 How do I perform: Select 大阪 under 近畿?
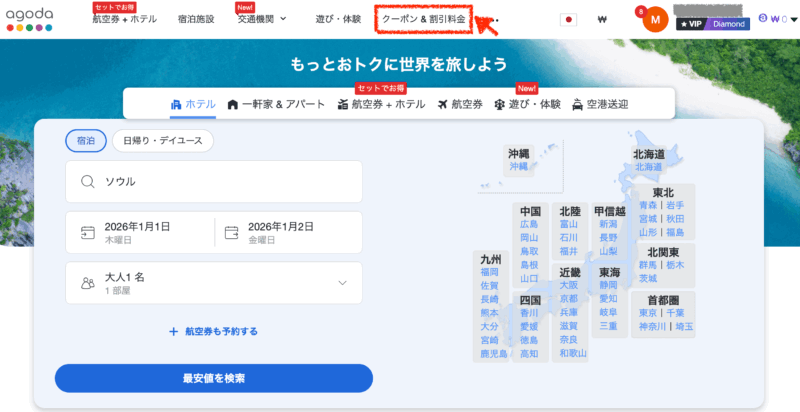pyautogui.click(x=568, y=285)
